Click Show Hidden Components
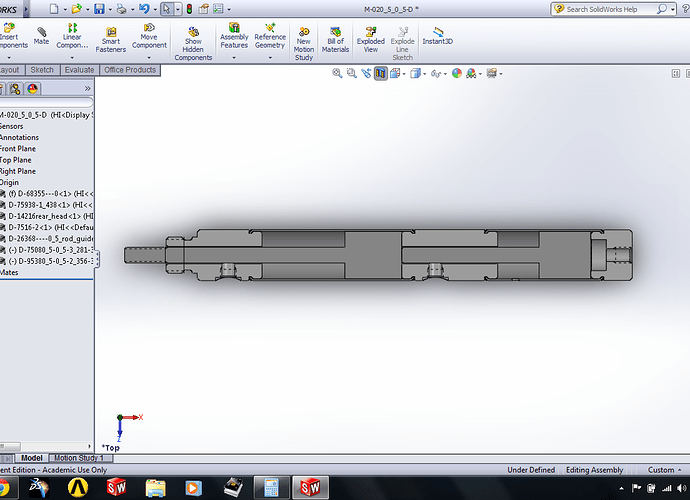The width and height of the screenshot is (690, 500). point(193,43)
